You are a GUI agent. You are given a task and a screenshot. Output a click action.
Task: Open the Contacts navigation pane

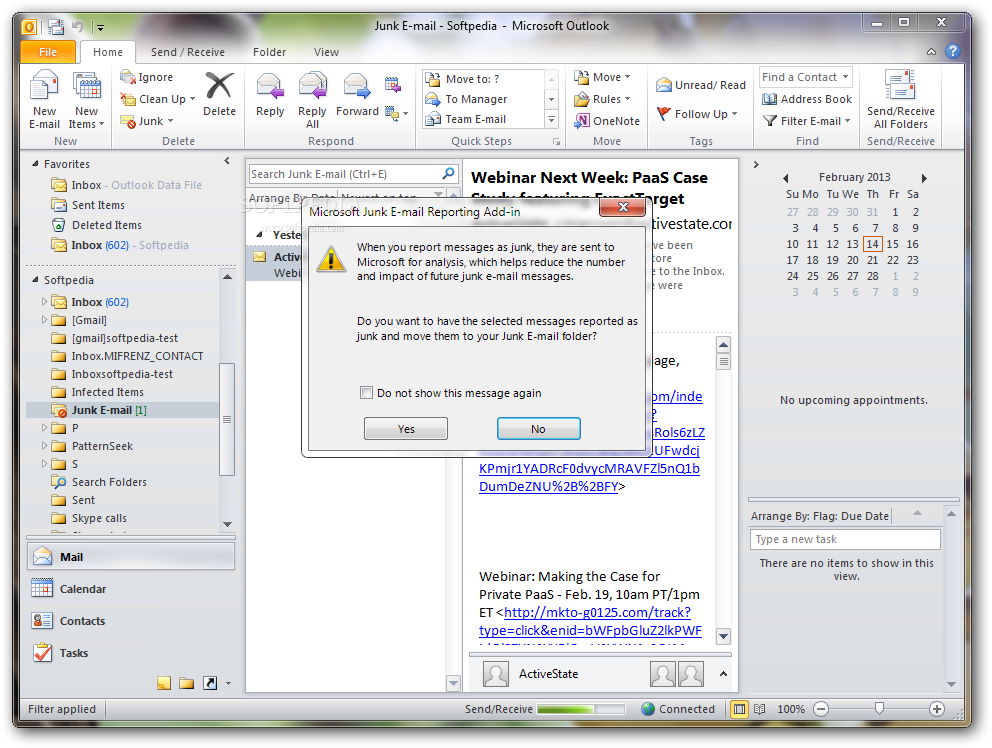tap(131, 621)
